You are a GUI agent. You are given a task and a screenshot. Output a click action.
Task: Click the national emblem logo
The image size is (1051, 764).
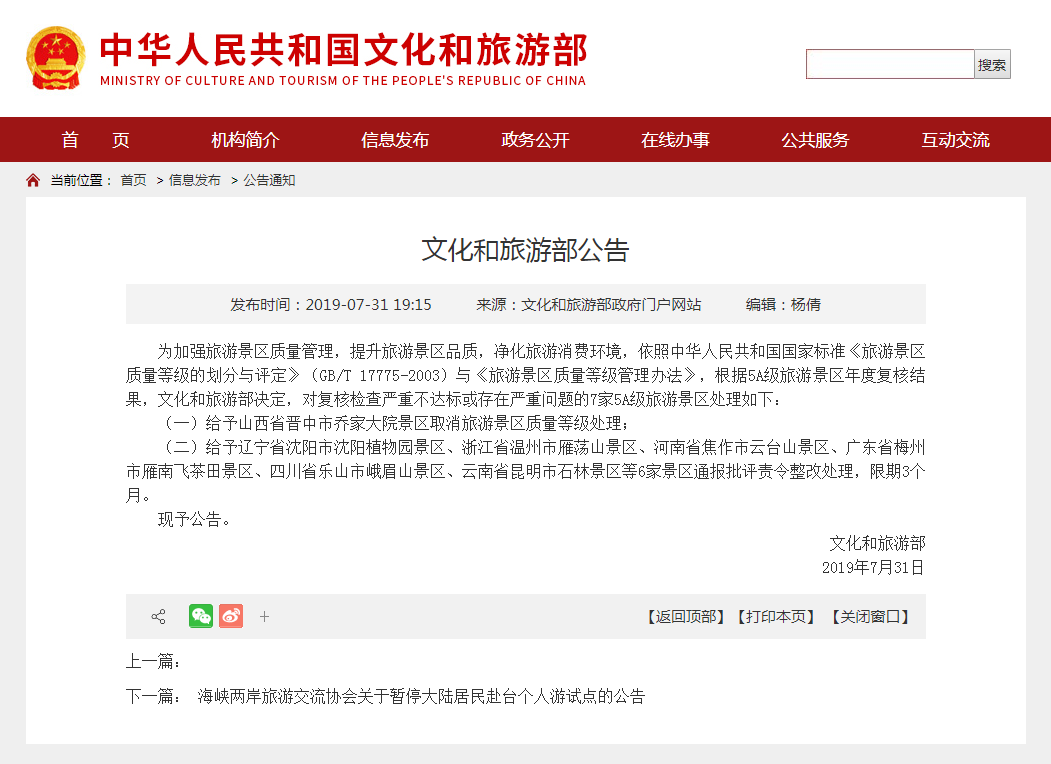[56, 58]
